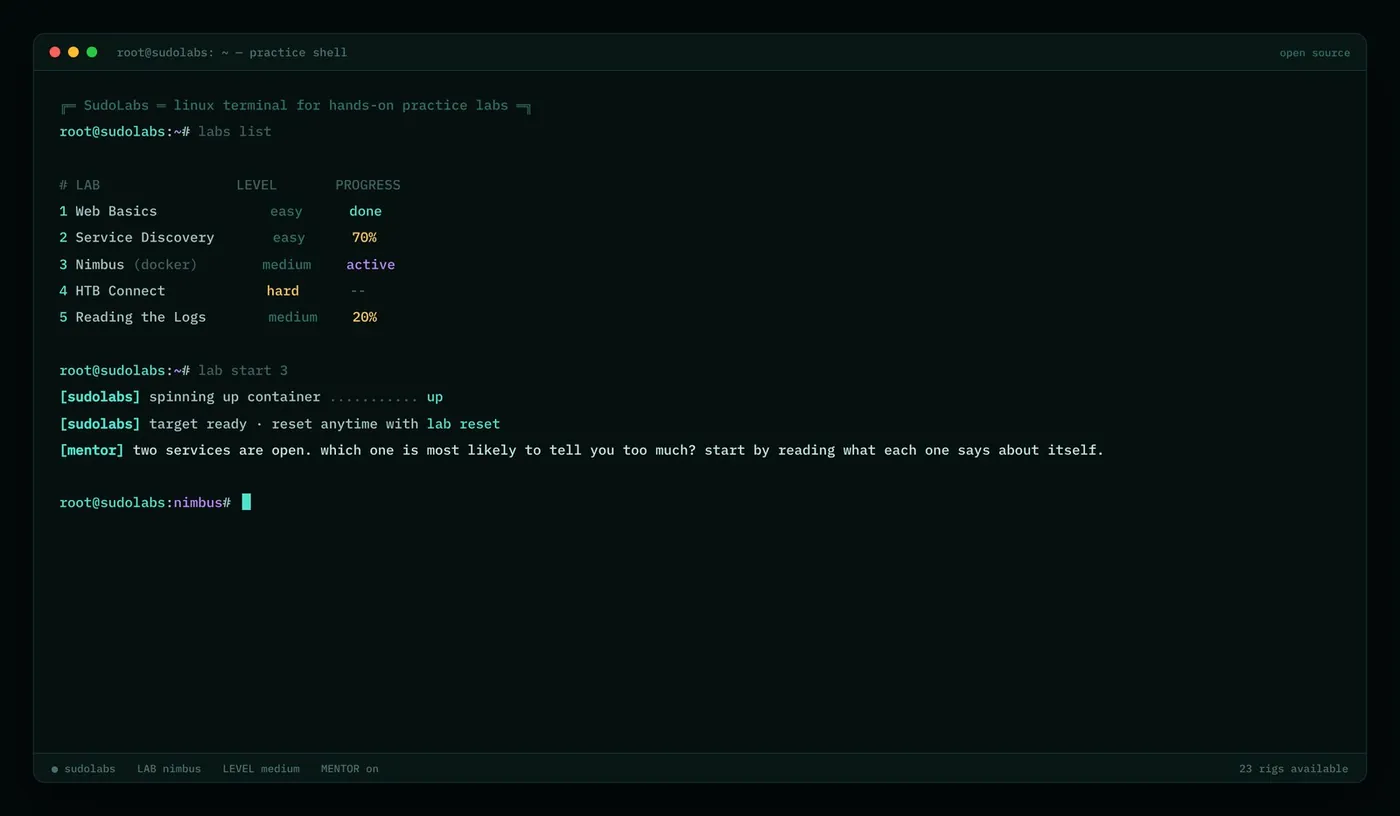The height and width of the screenshot is (816, 1400).
Task: Click the '(docker)' tag next to Nimbus
Action: tap(165, 264)
